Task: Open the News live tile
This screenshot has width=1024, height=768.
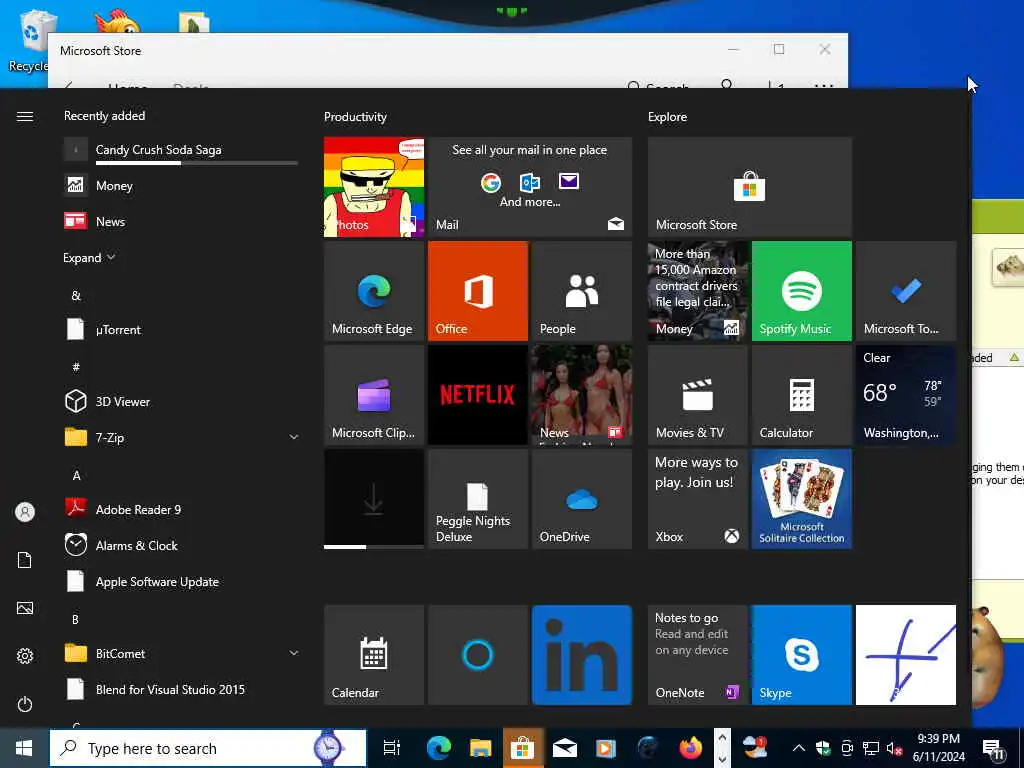Action: click(582, 394)
